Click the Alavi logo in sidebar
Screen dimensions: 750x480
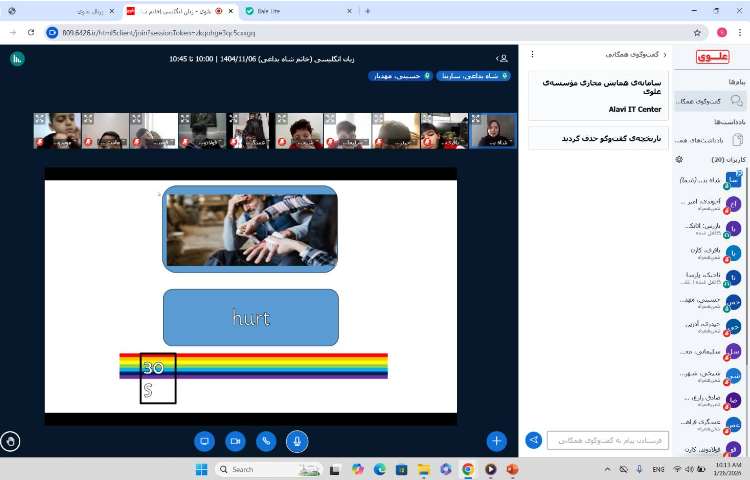(712, 57)
